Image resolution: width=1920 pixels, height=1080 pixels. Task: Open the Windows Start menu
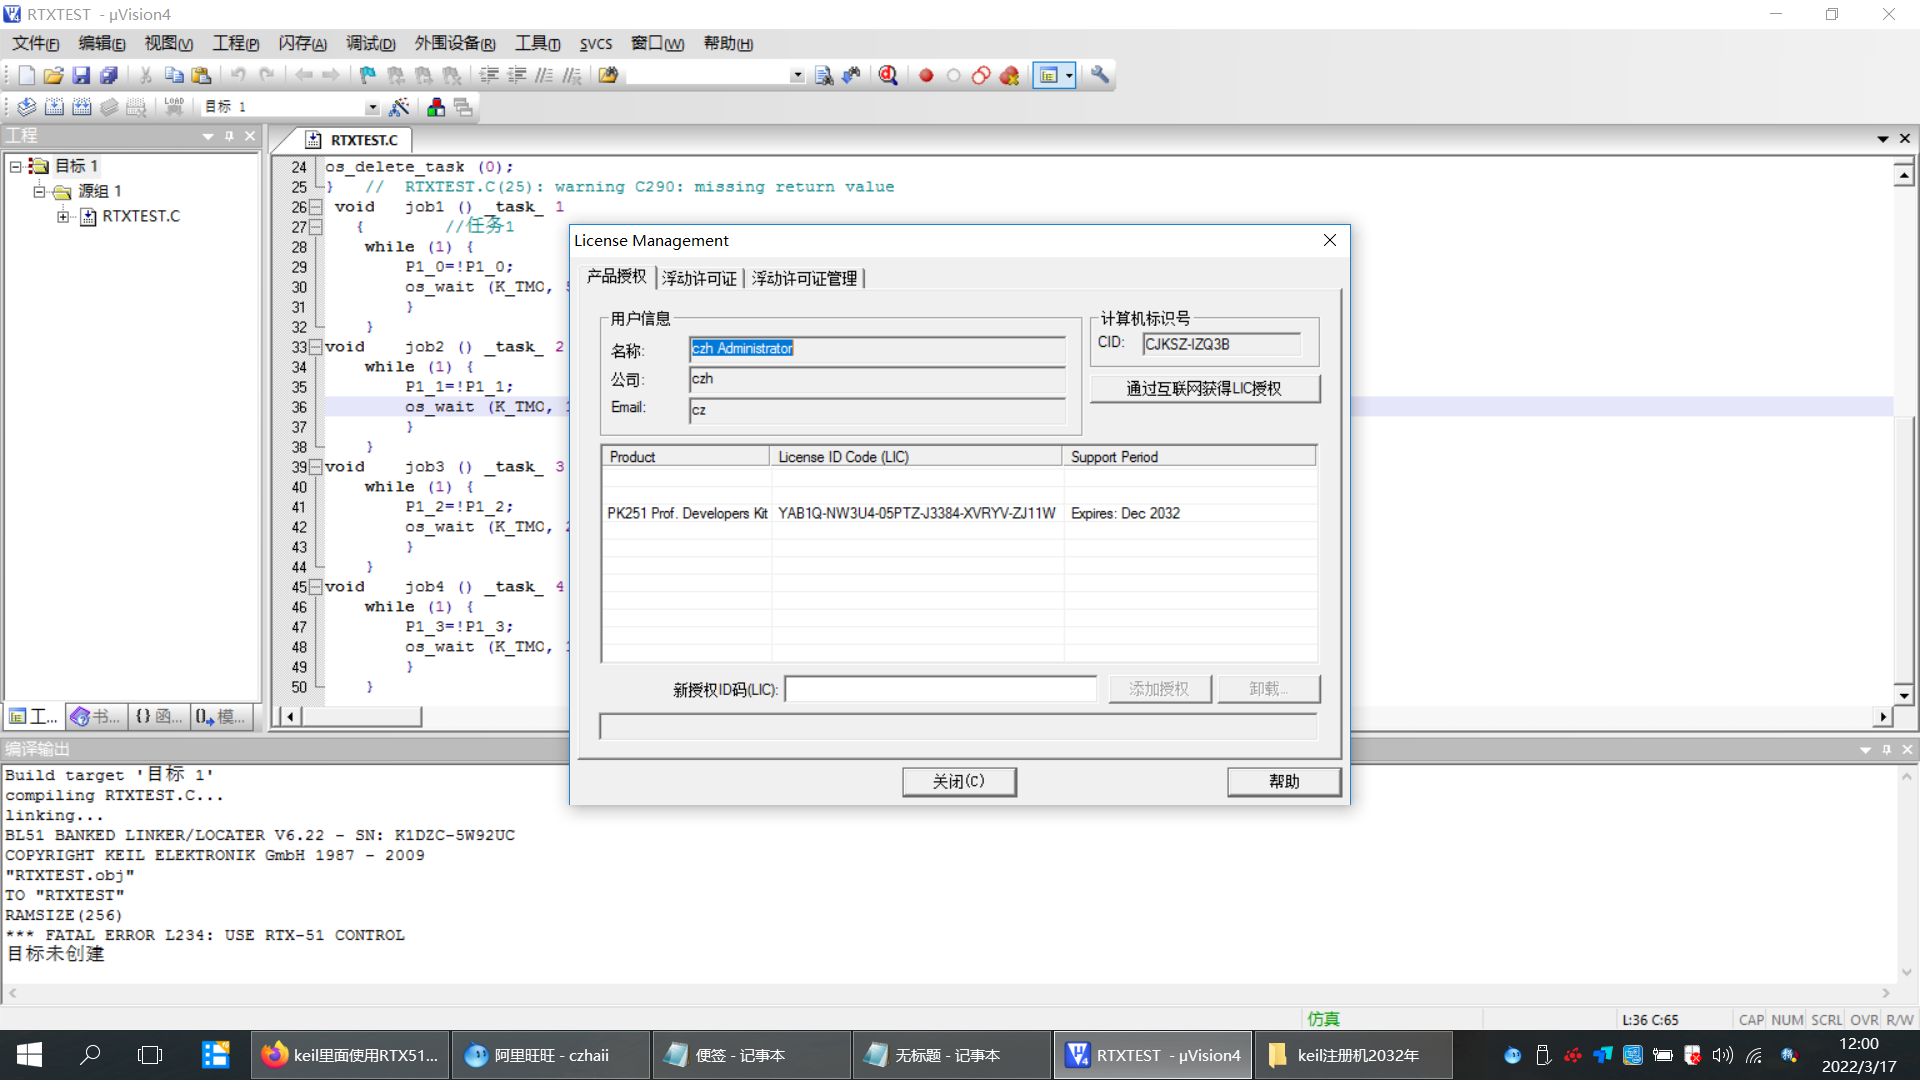coord(30,1055)
